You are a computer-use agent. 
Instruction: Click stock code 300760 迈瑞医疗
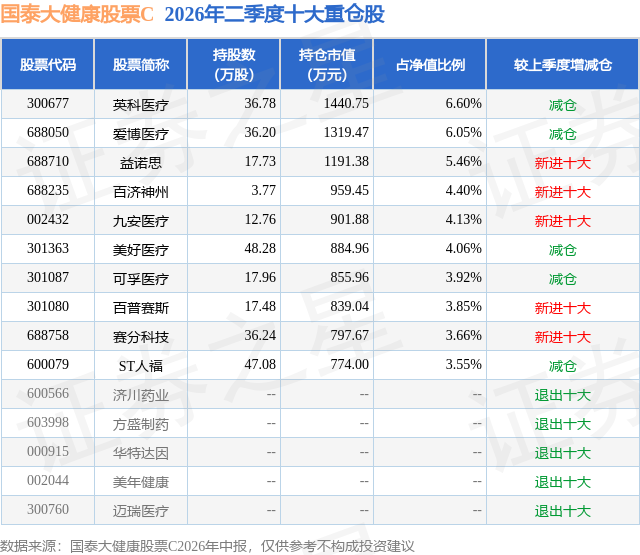pos(48,509)
